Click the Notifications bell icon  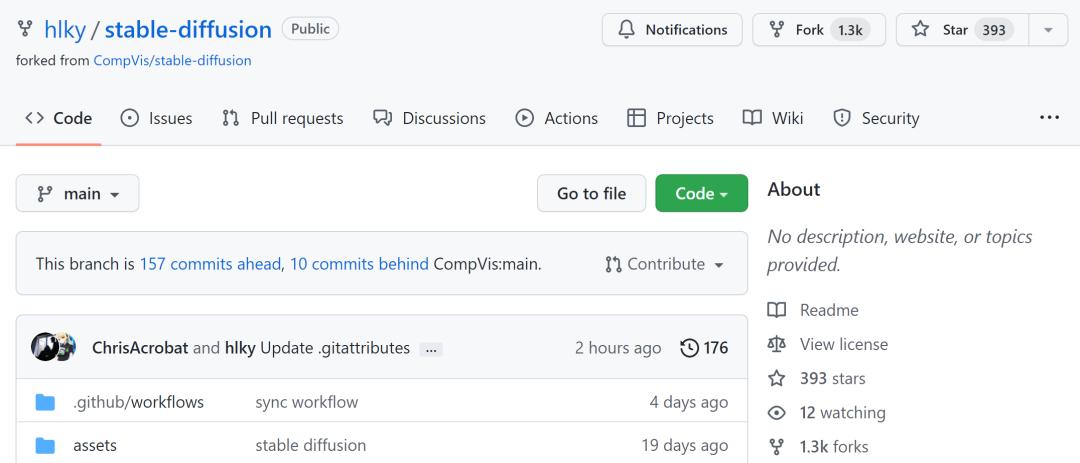click(627, 30)
